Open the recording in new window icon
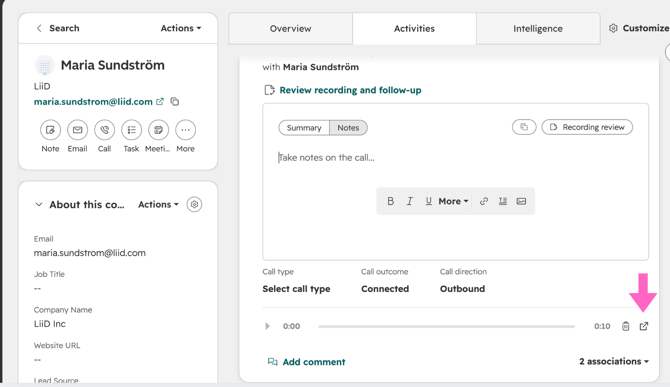The width and height of the screenshot is (670, 387). click(x=644, y=326)
